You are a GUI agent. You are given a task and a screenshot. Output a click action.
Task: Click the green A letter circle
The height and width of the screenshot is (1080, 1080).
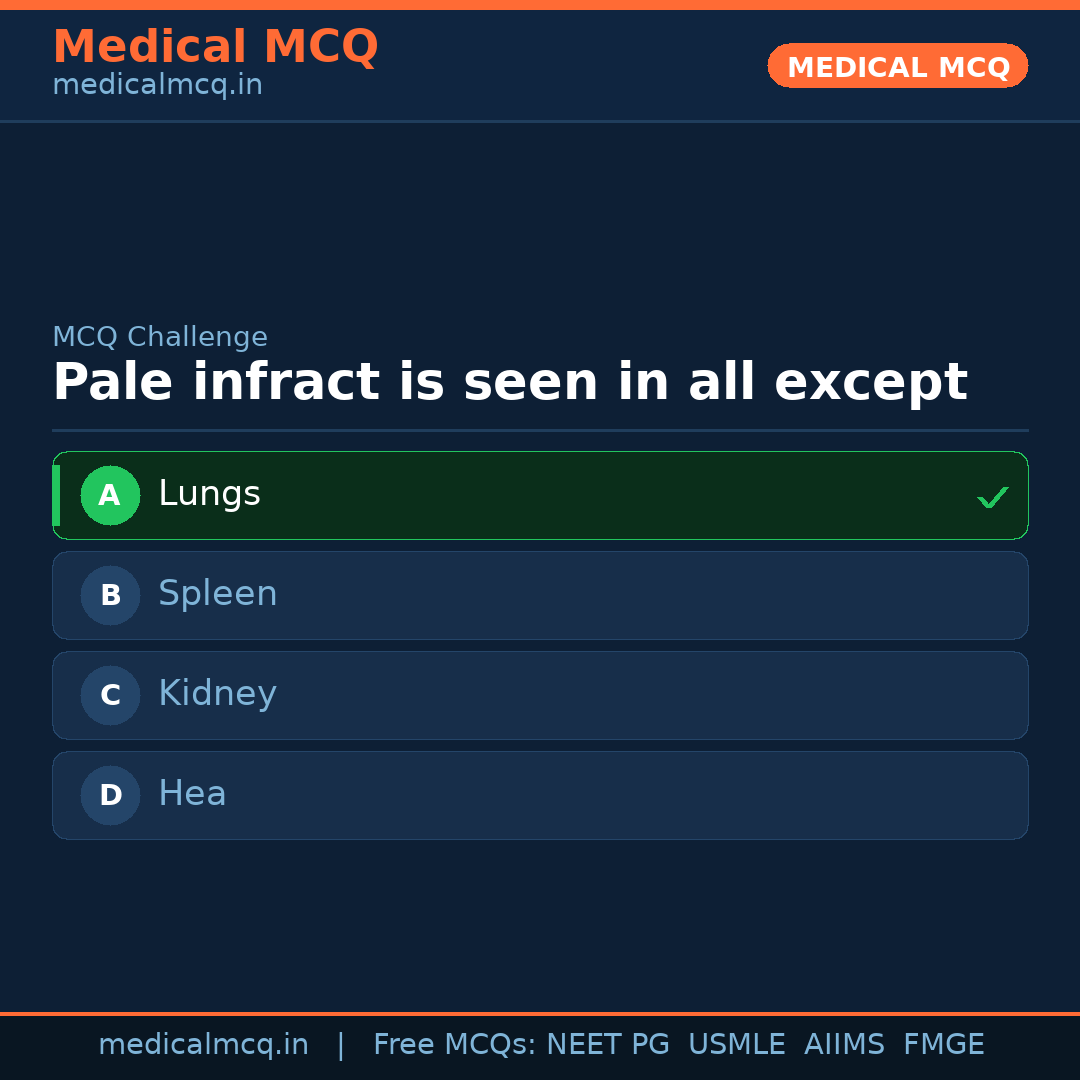point(110,495)
